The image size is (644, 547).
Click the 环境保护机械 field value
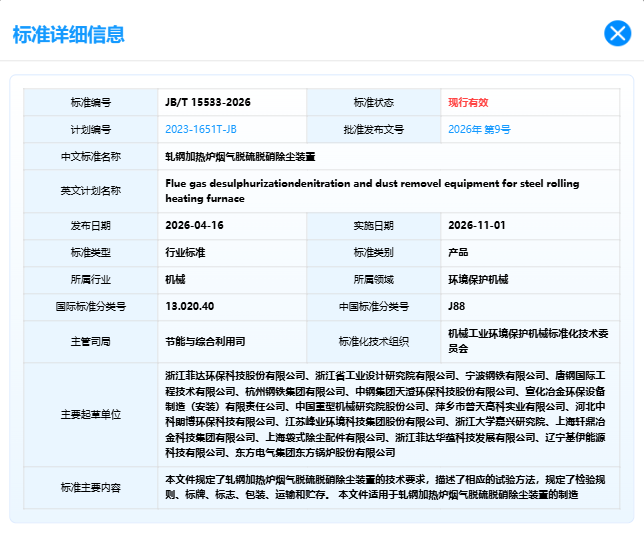[478, 280]
